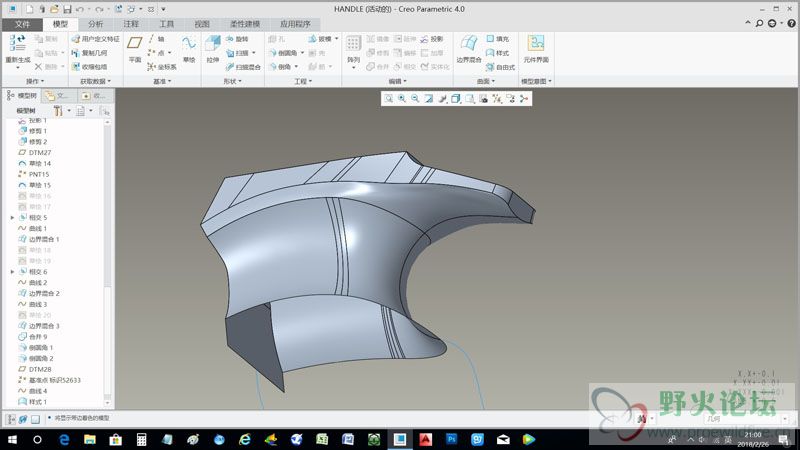800x450 pixels.
Task: Open Calculator from the taskbar
Action: pos(141,439)
